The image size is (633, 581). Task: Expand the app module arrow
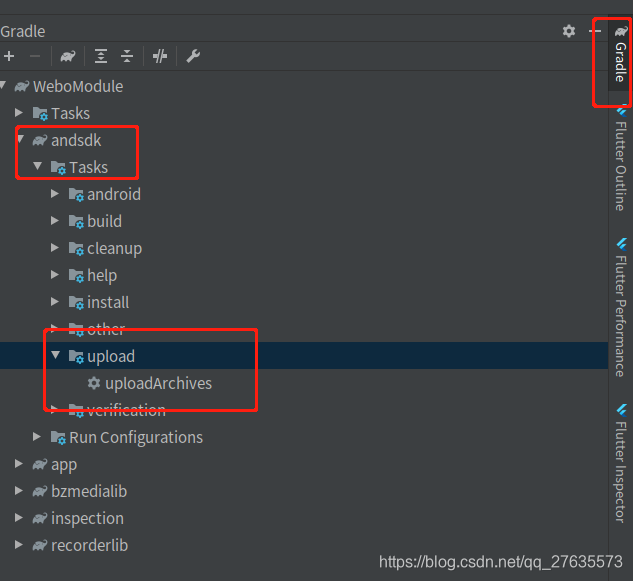tap(19, 464)
